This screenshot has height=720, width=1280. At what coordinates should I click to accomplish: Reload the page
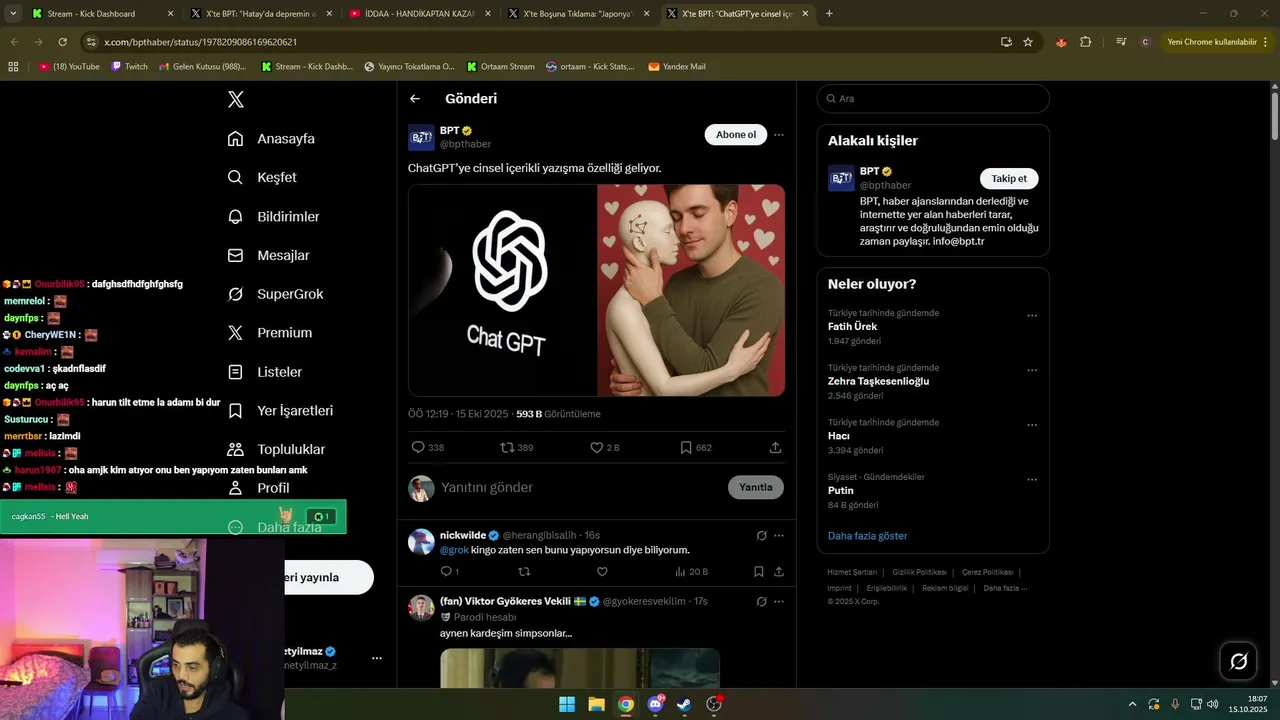coord(62,42)
